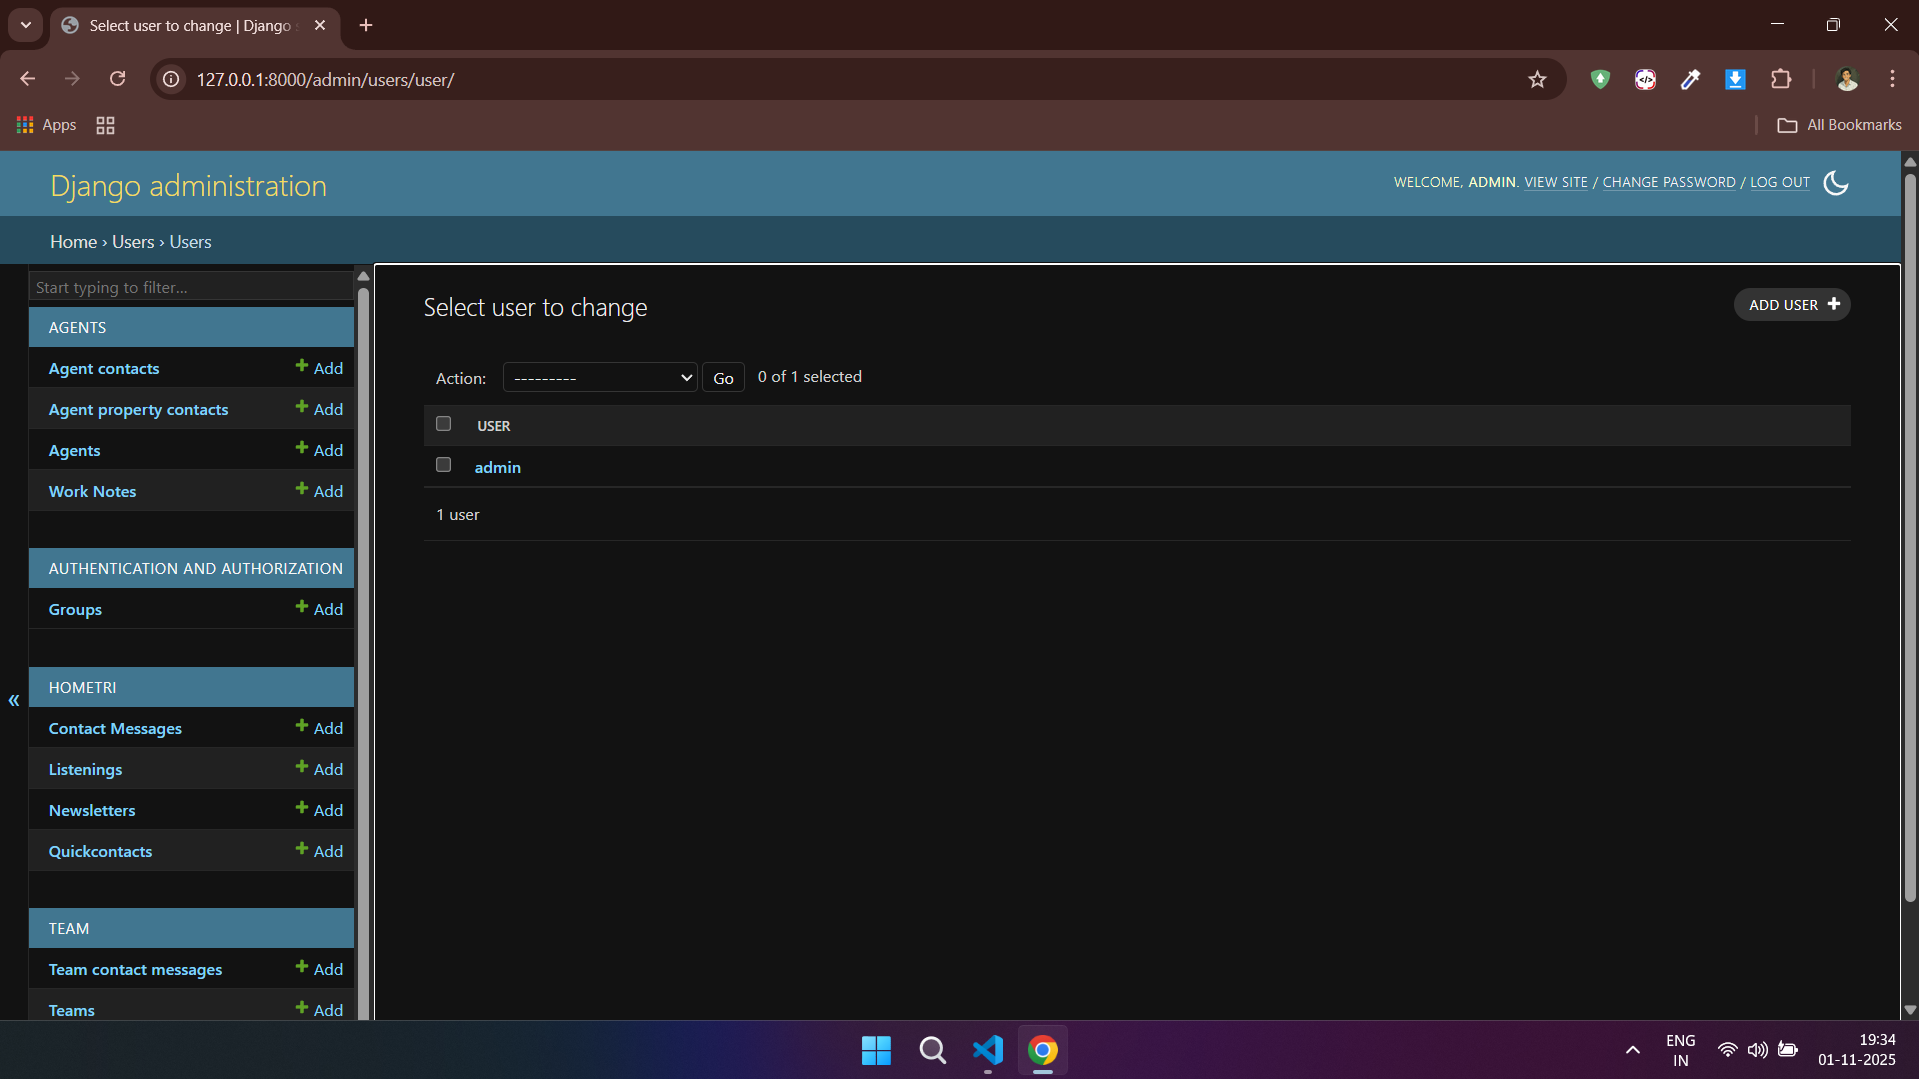Open the first Users breadcrumb link

point(133,242)
